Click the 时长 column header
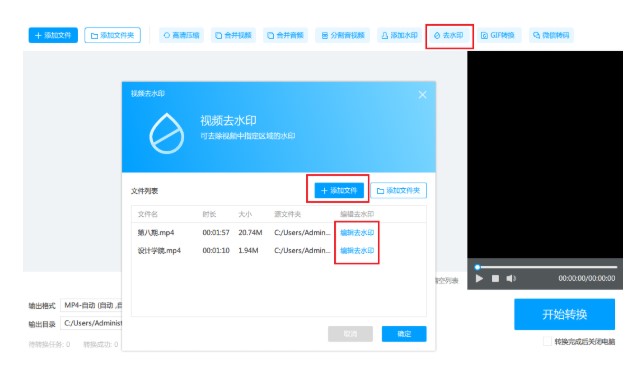 pos(209,214)
